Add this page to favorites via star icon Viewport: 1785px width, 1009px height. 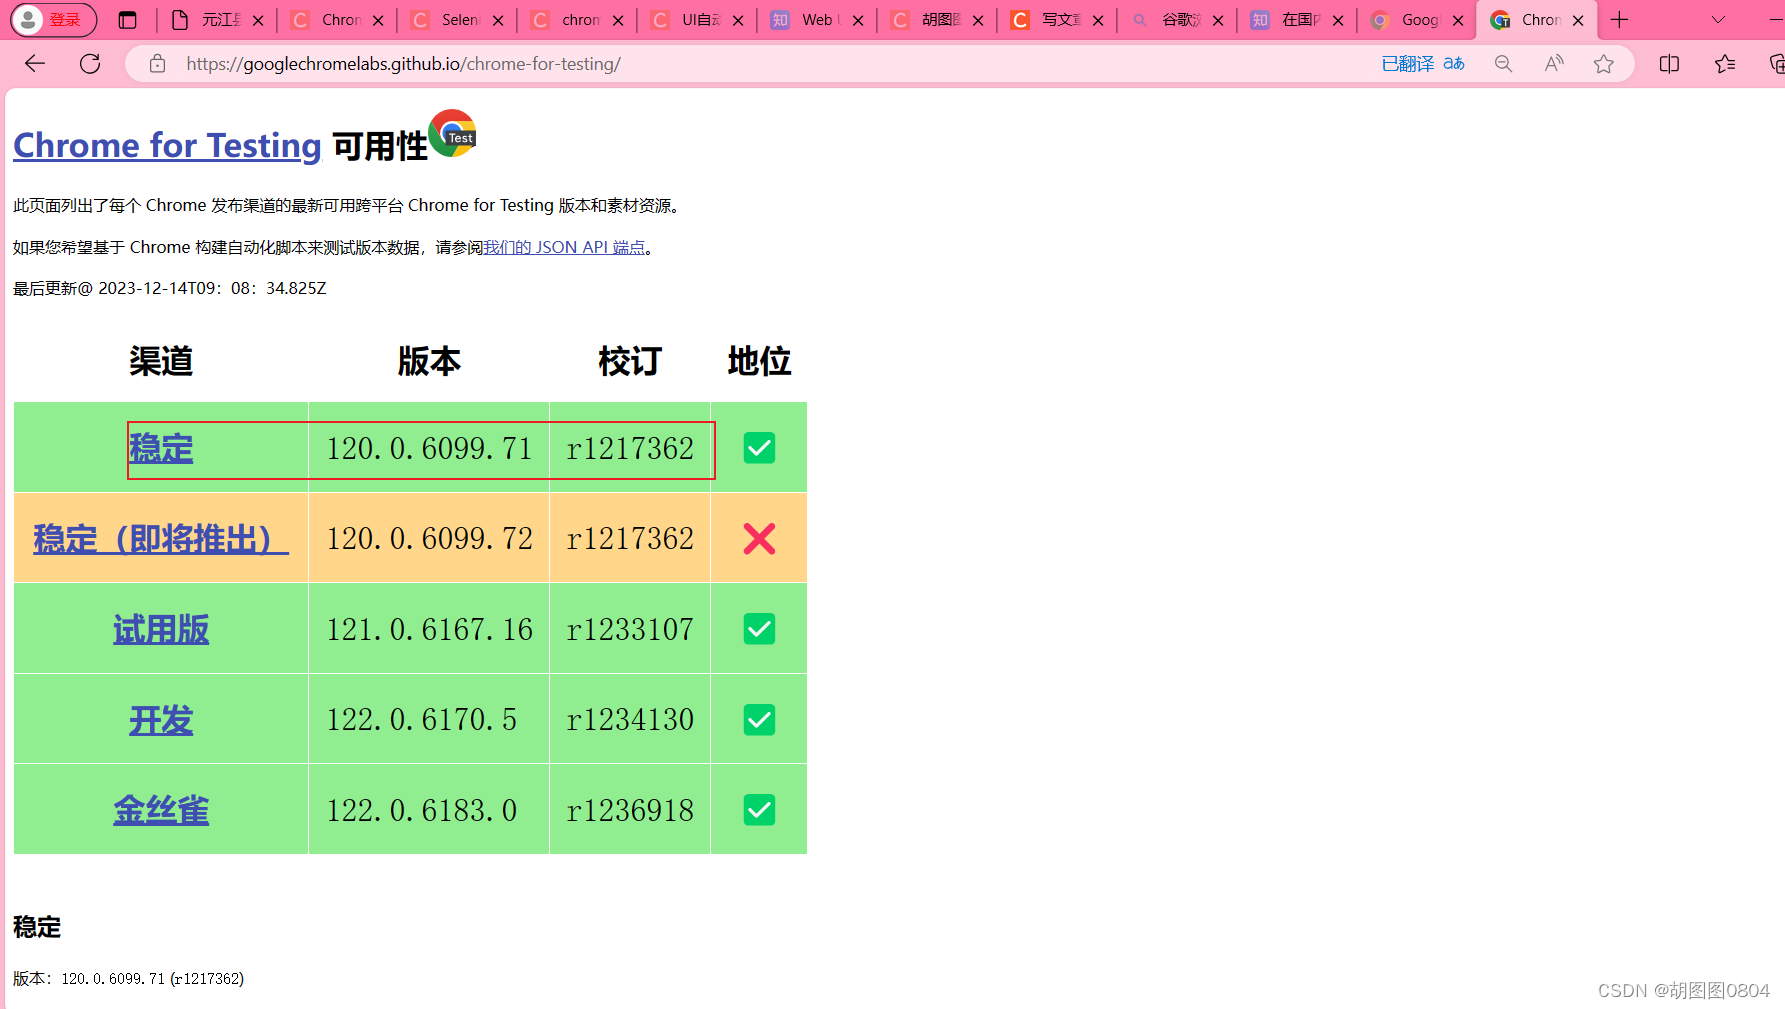1604,63
